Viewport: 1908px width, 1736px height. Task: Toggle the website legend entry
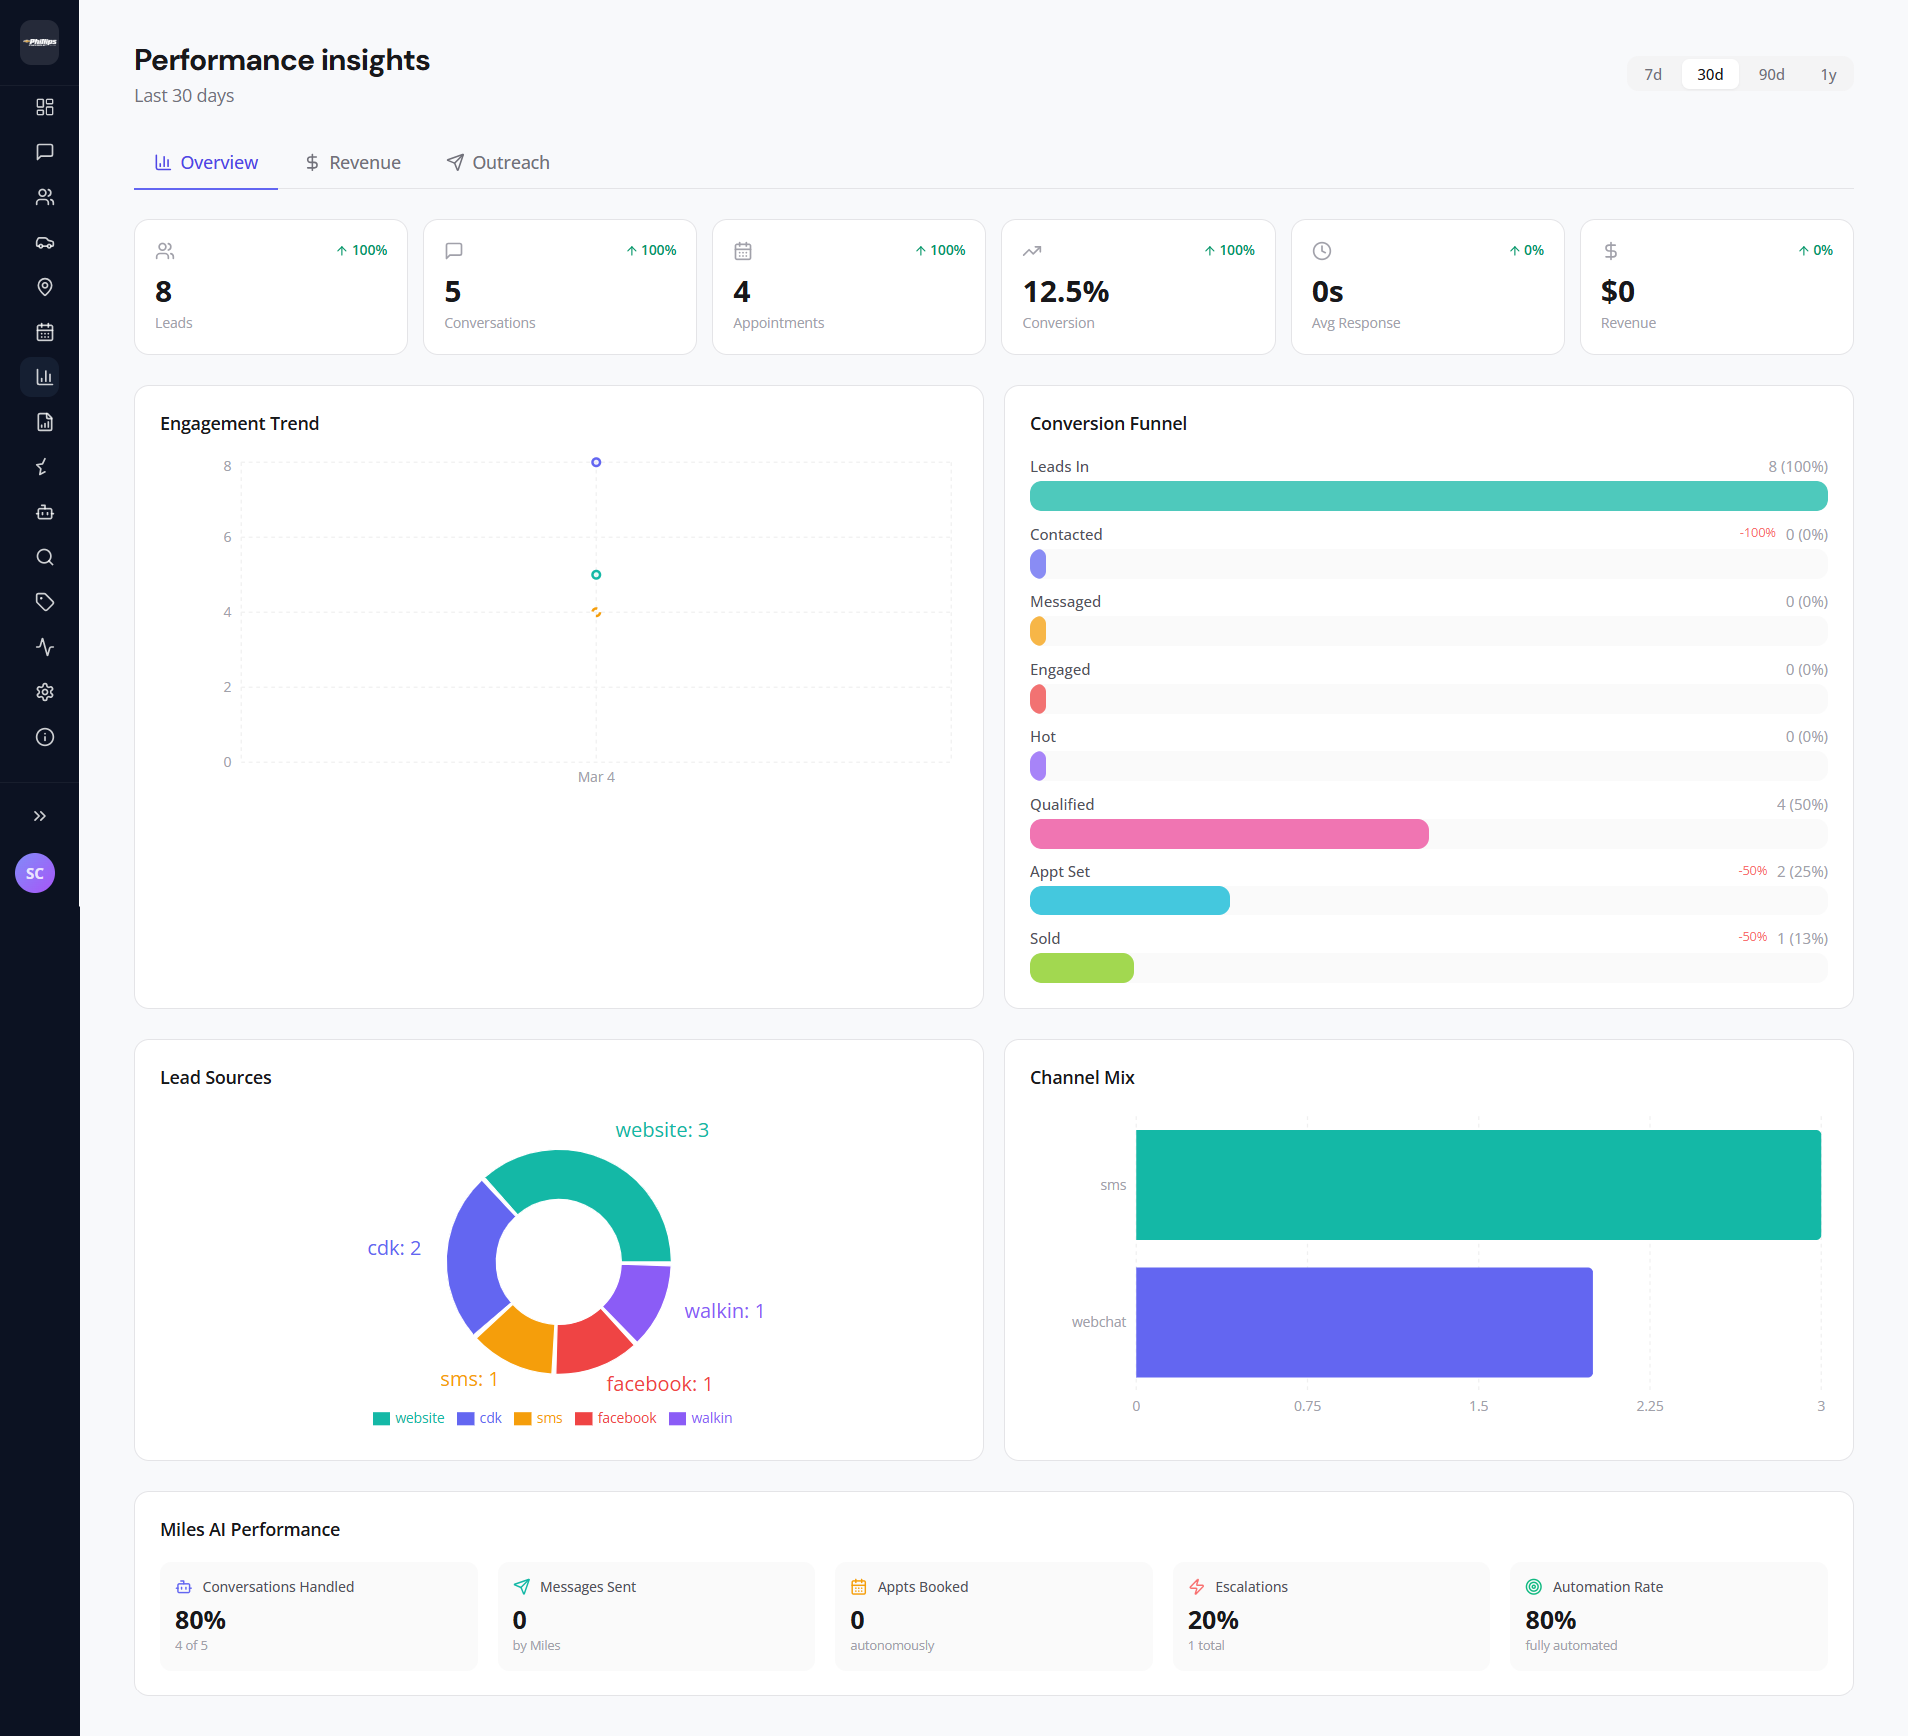[x=409, y=1418]
